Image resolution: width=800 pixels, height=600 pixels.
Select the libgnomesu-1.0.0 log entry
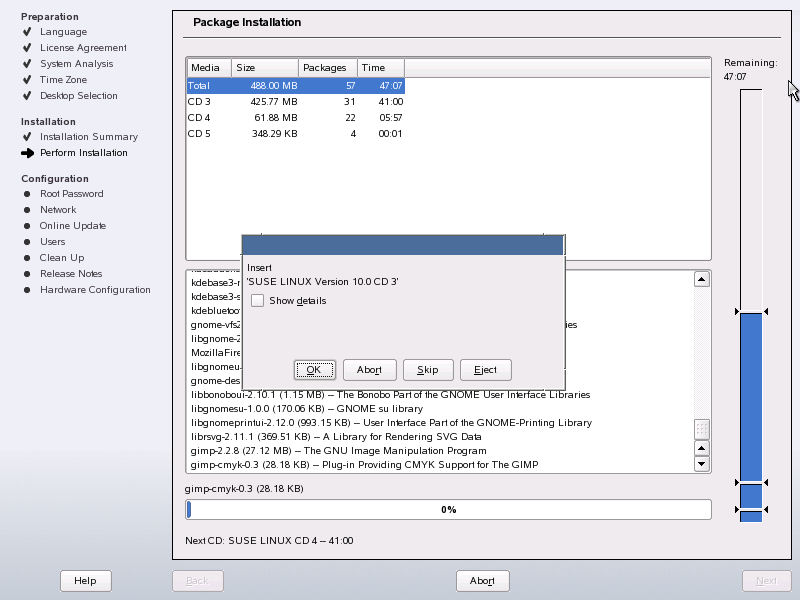click(307, 409)
